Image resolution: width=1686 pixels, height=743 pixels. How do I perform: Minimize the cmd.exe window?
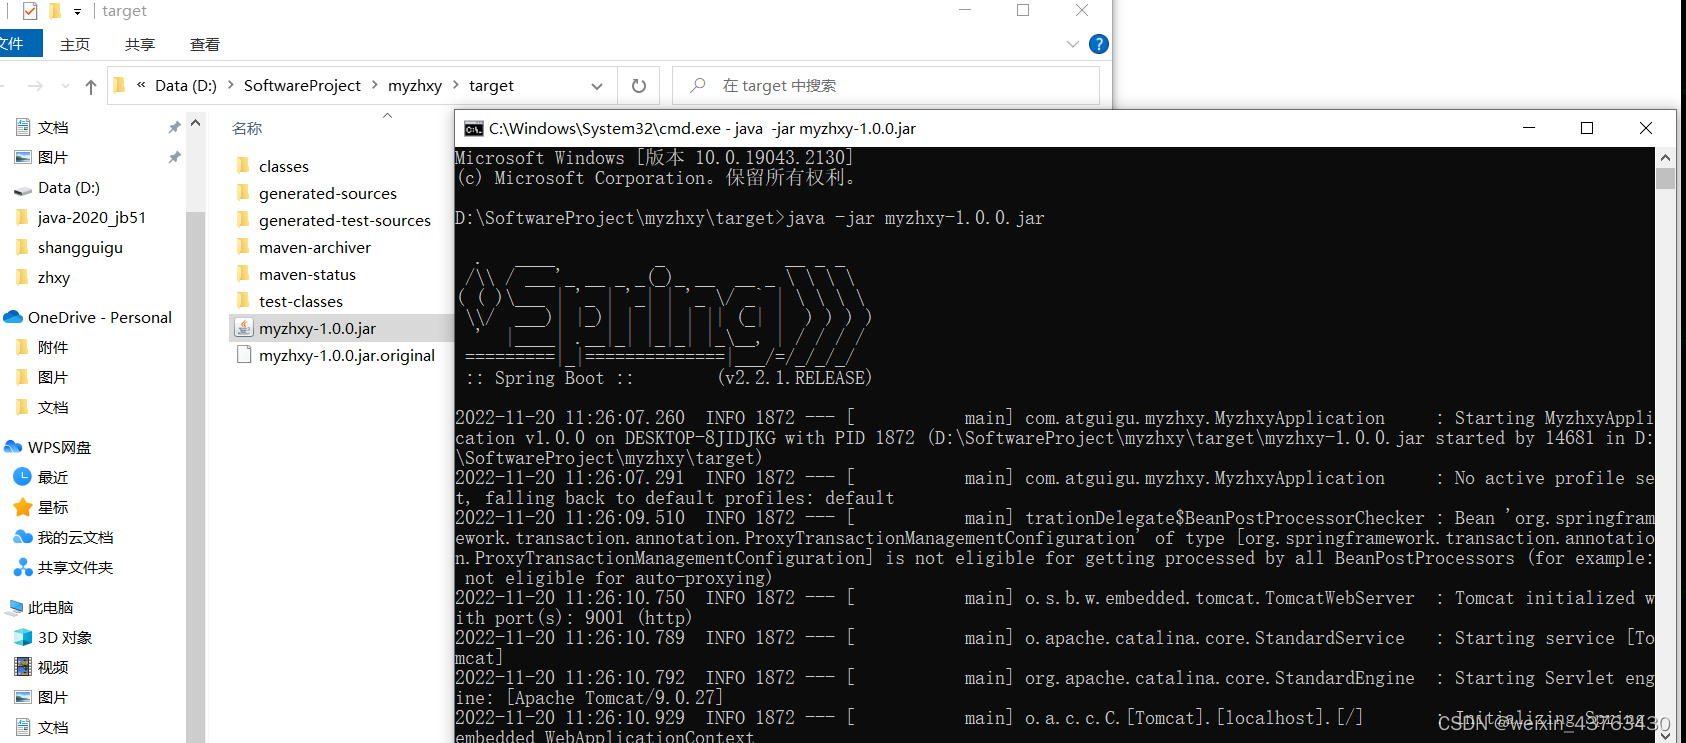coord(1528,128)
